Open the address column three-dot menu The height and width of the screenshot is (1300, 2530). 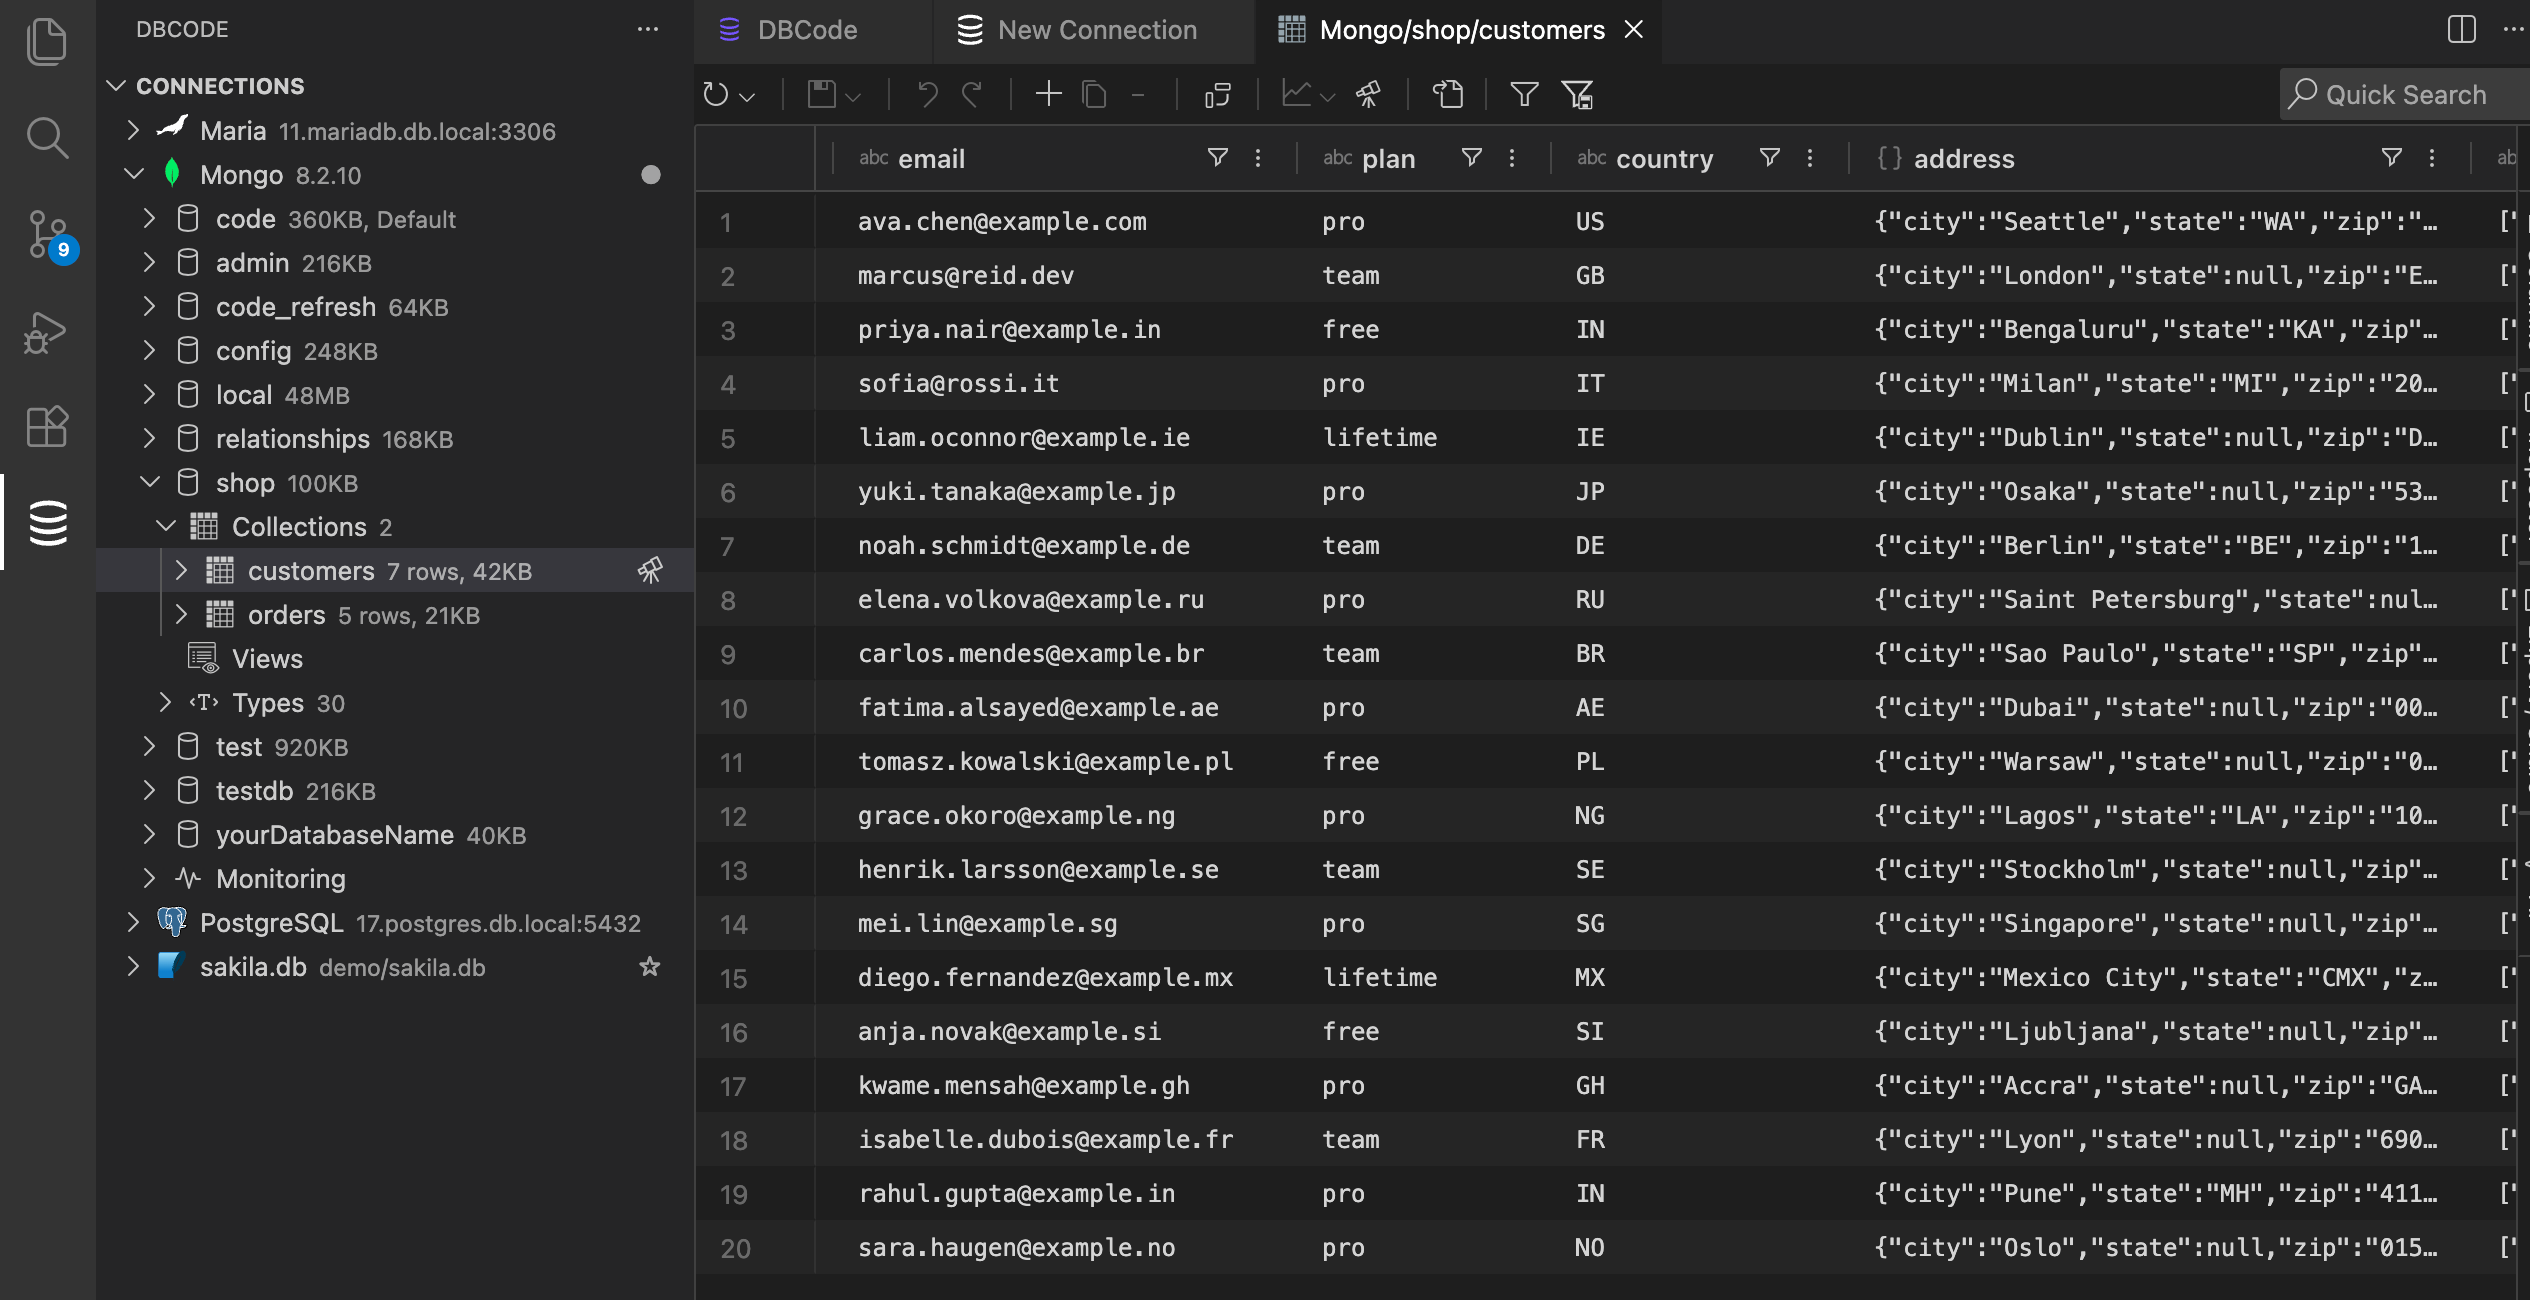2432,158
